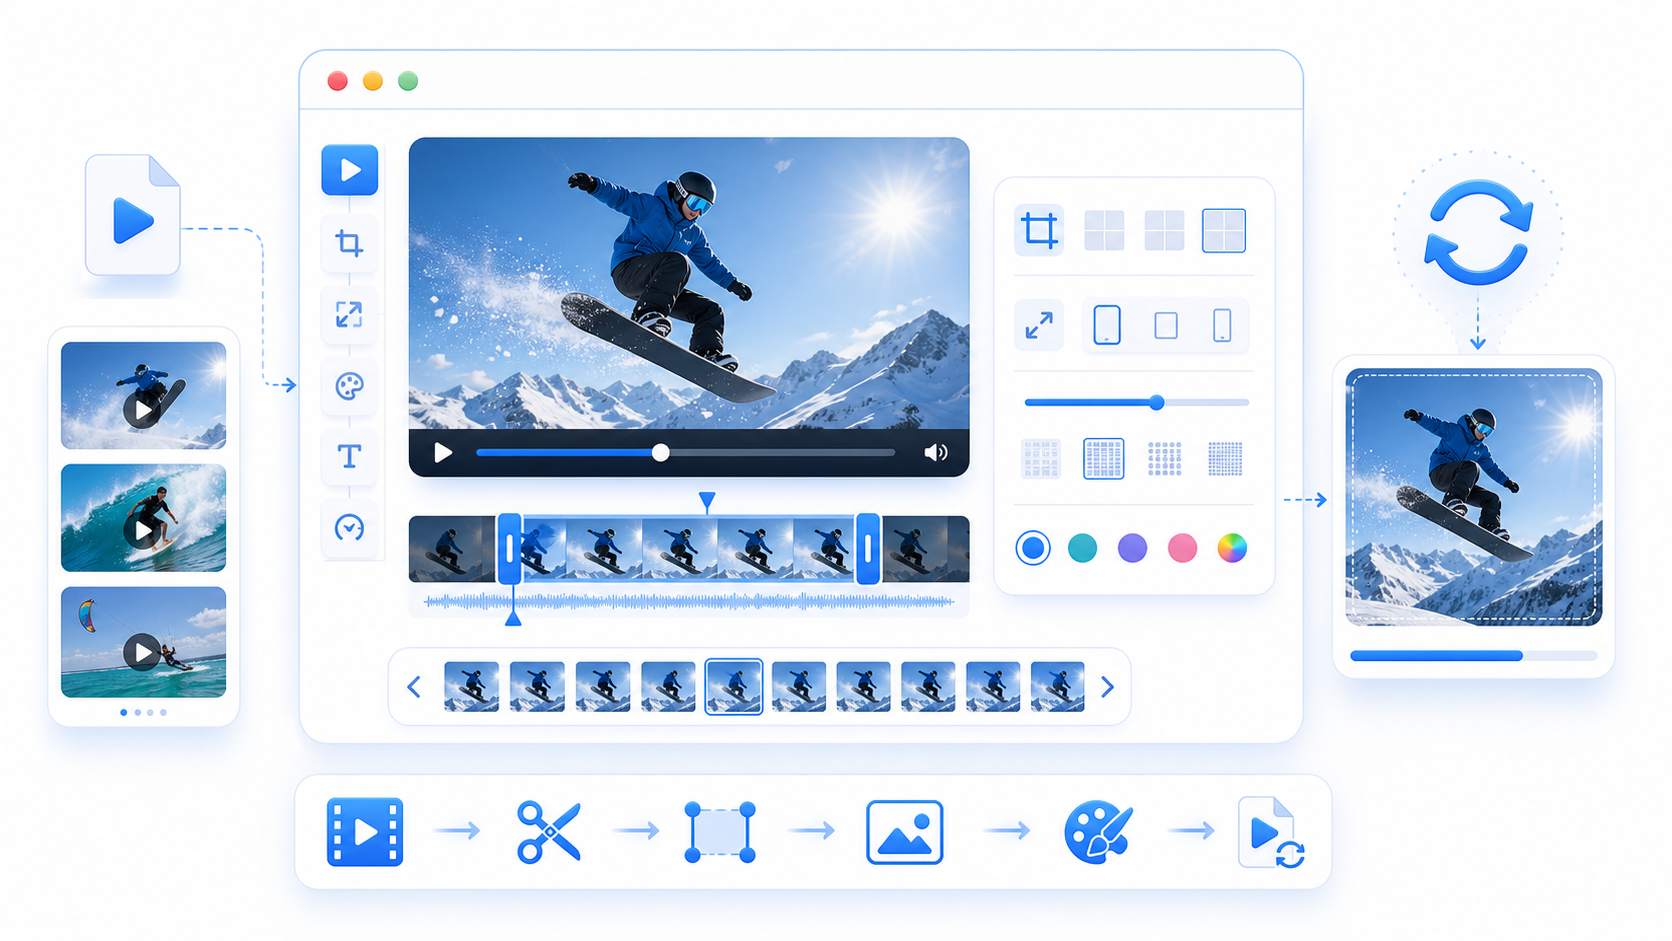
Task: Select the first frame thumbnail in strip
Action: tap(471, 686)
